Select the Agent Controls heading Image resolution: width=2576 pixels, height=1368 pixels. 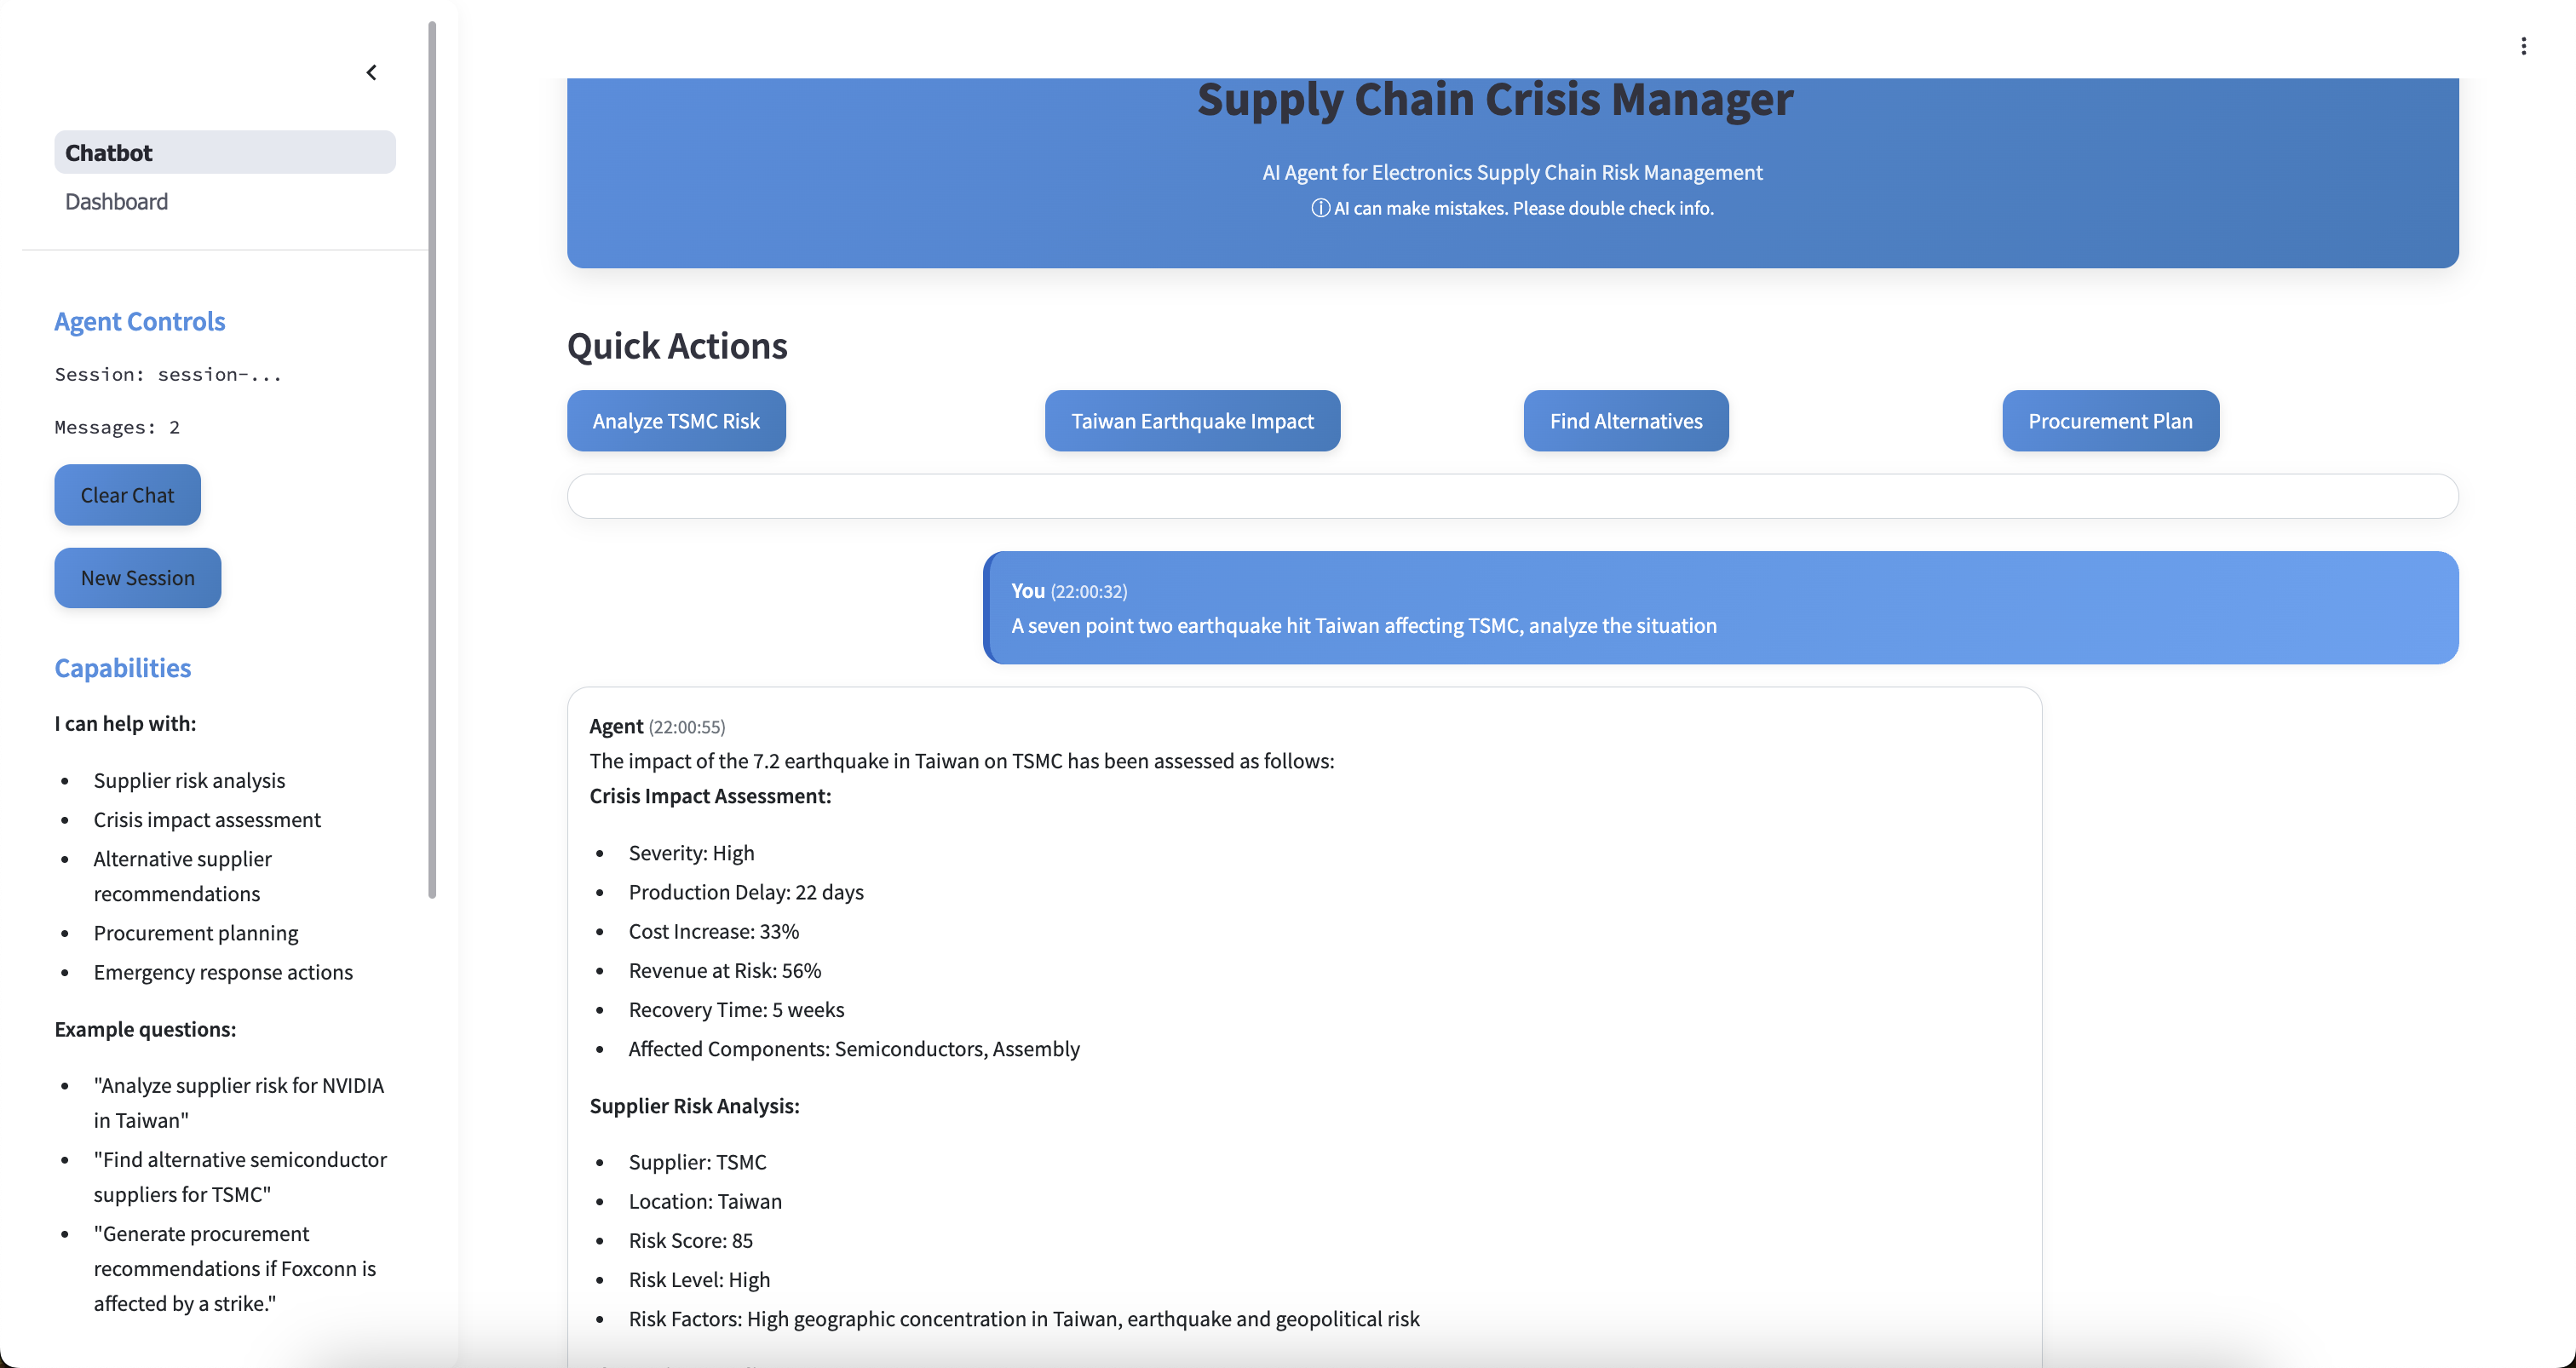[x=139, y=321]
